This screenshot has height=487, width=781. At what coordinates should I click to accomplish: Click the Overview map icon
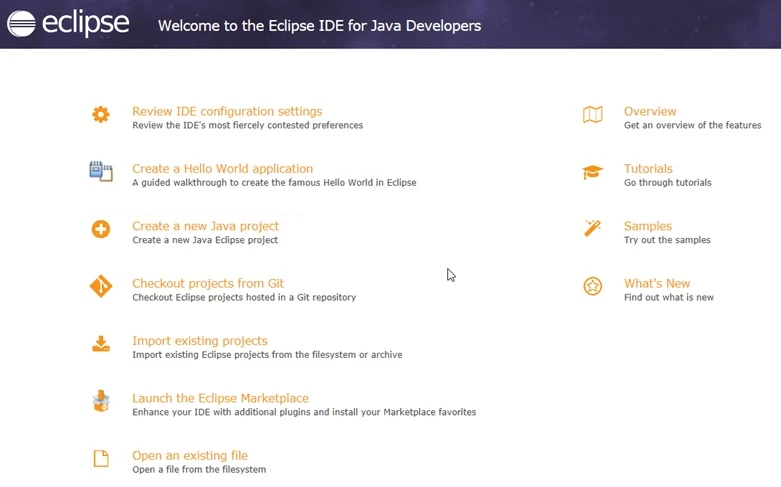pyautogui.click(x=593, y=115)
